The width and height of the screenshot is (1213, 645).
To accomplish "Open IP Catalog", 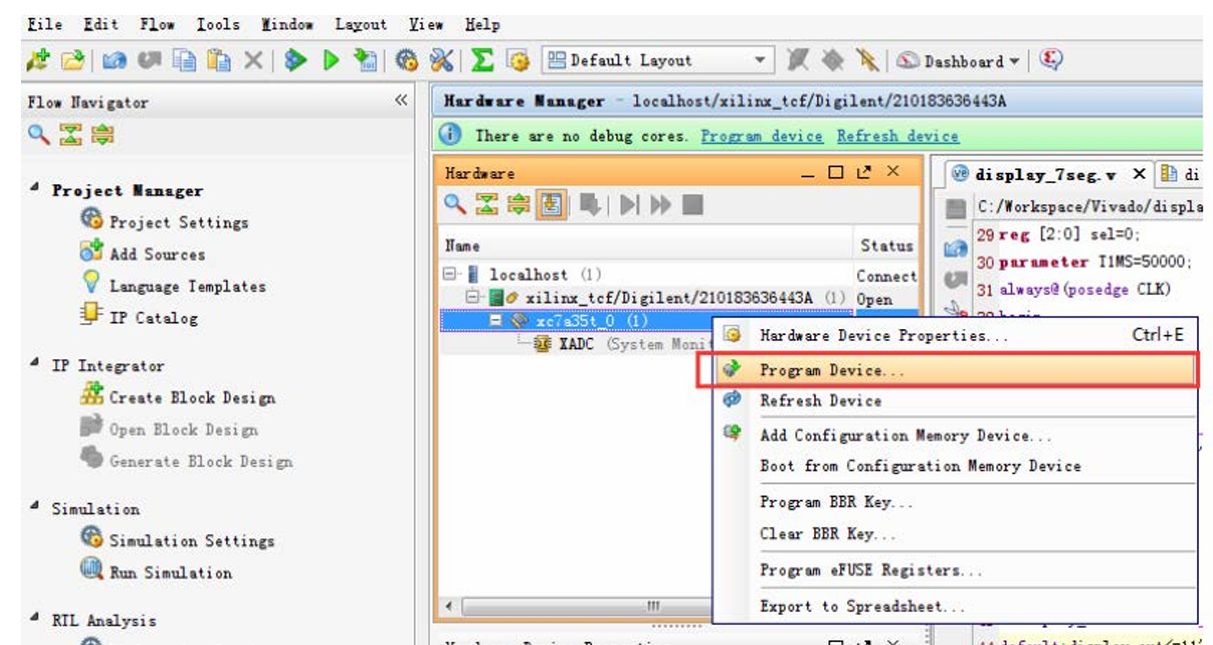I will [x=139, y=318].
